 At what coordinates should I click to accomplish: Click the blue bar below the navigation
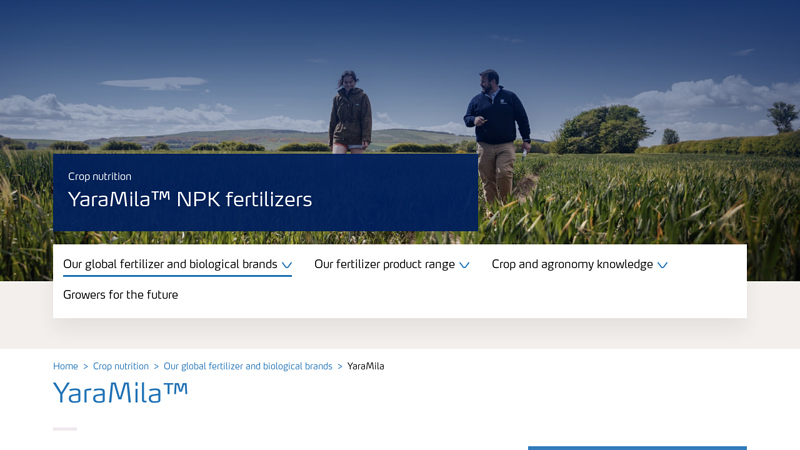point(637,447)
